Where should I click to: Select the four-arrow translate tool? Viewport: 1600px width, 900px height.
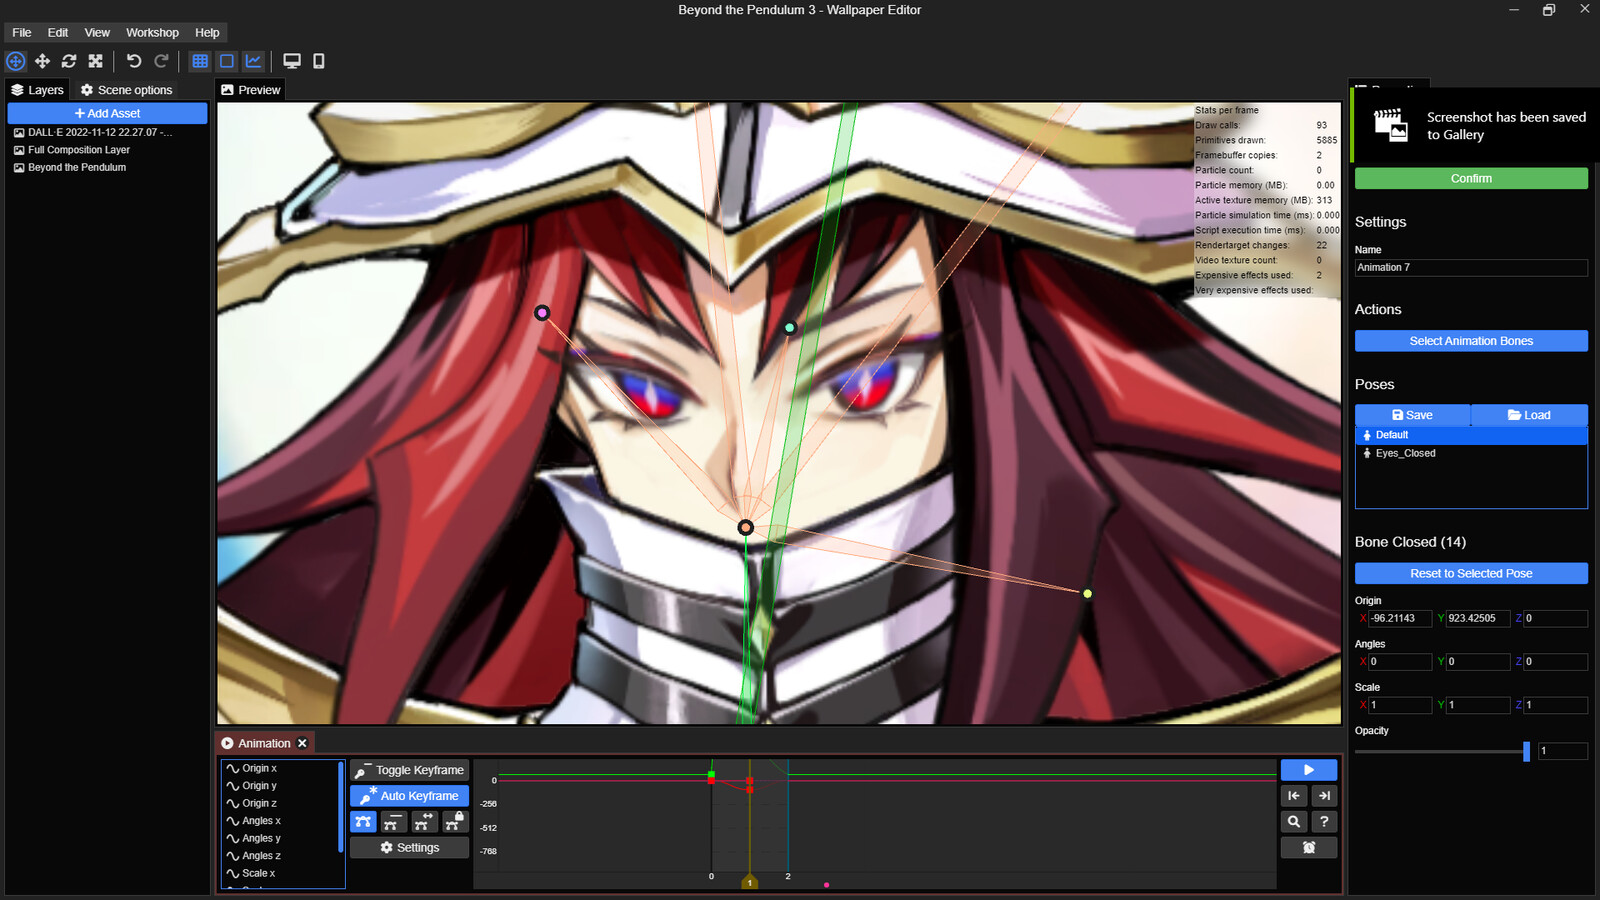pos(42,61)
